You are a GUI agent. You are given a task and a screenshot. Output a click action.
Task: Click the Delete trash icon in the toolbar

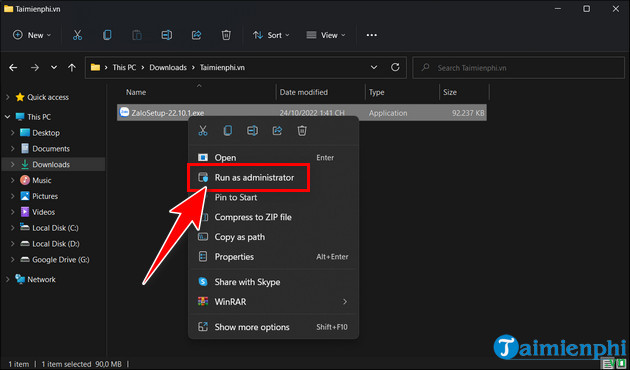(x=226, y=35)
